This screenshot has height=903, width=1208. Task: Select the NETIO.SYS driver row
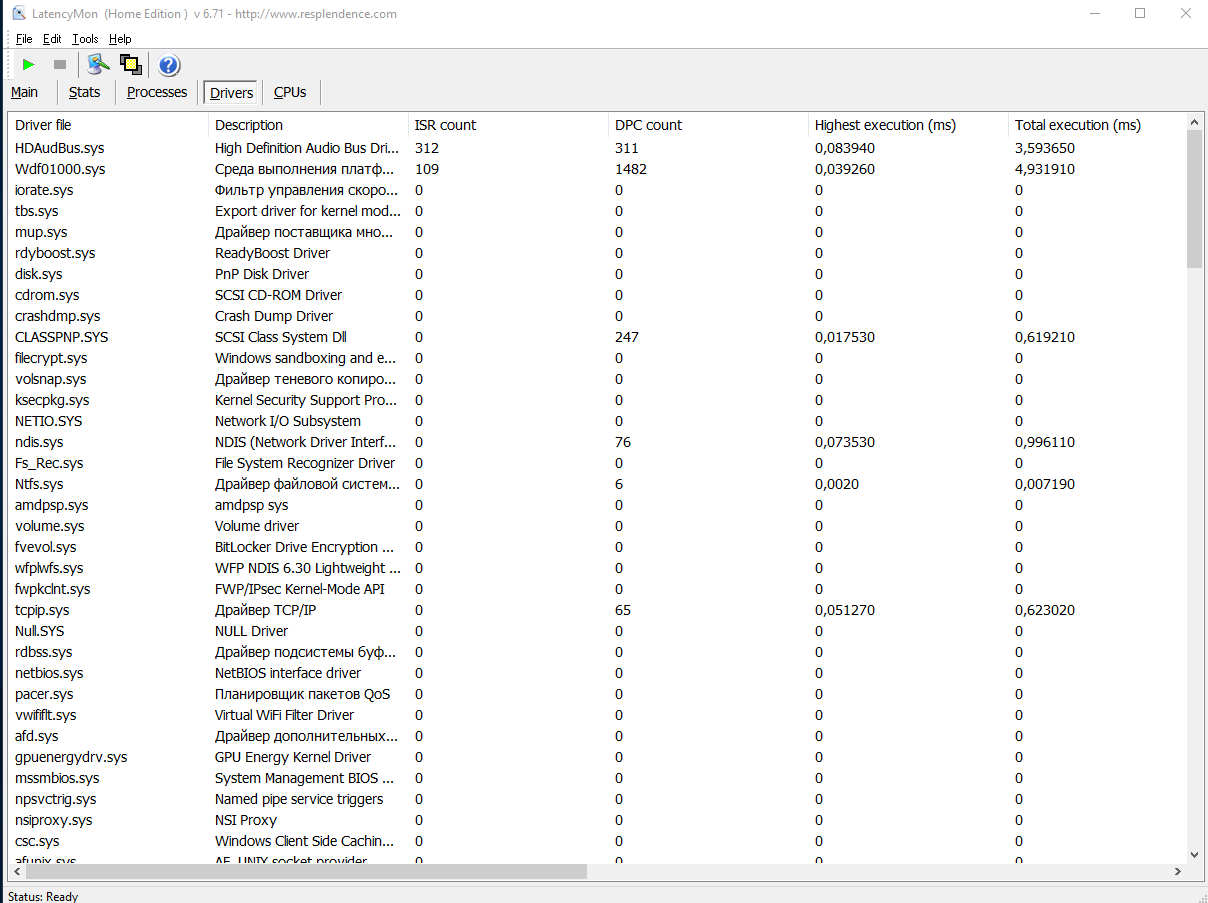(x=597, y=421)
